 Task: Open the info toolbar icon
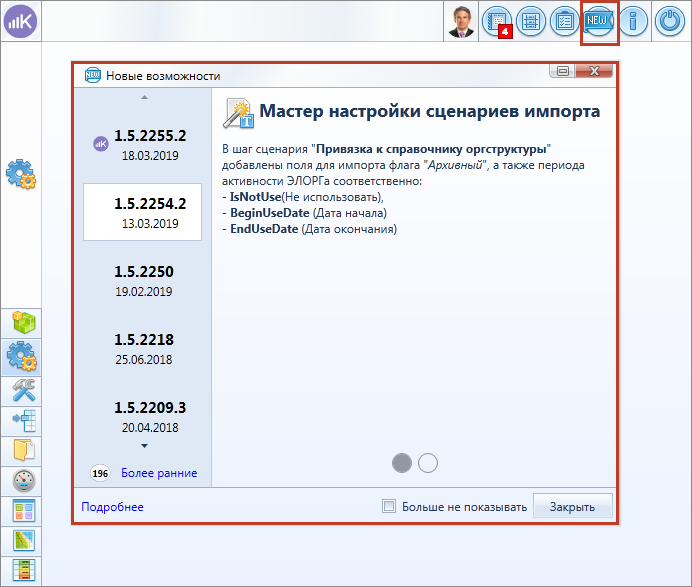pos(633,21)
